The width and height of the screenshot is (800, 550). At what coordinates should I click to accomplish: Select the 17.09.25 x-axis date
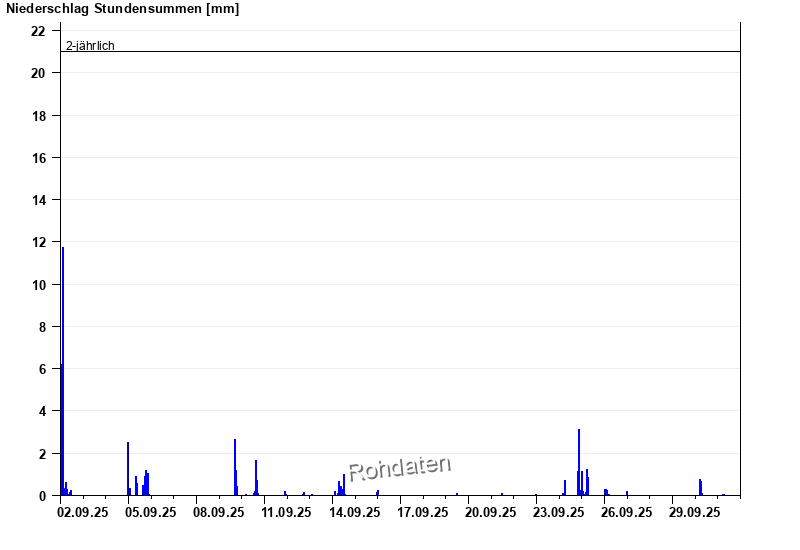423,512
